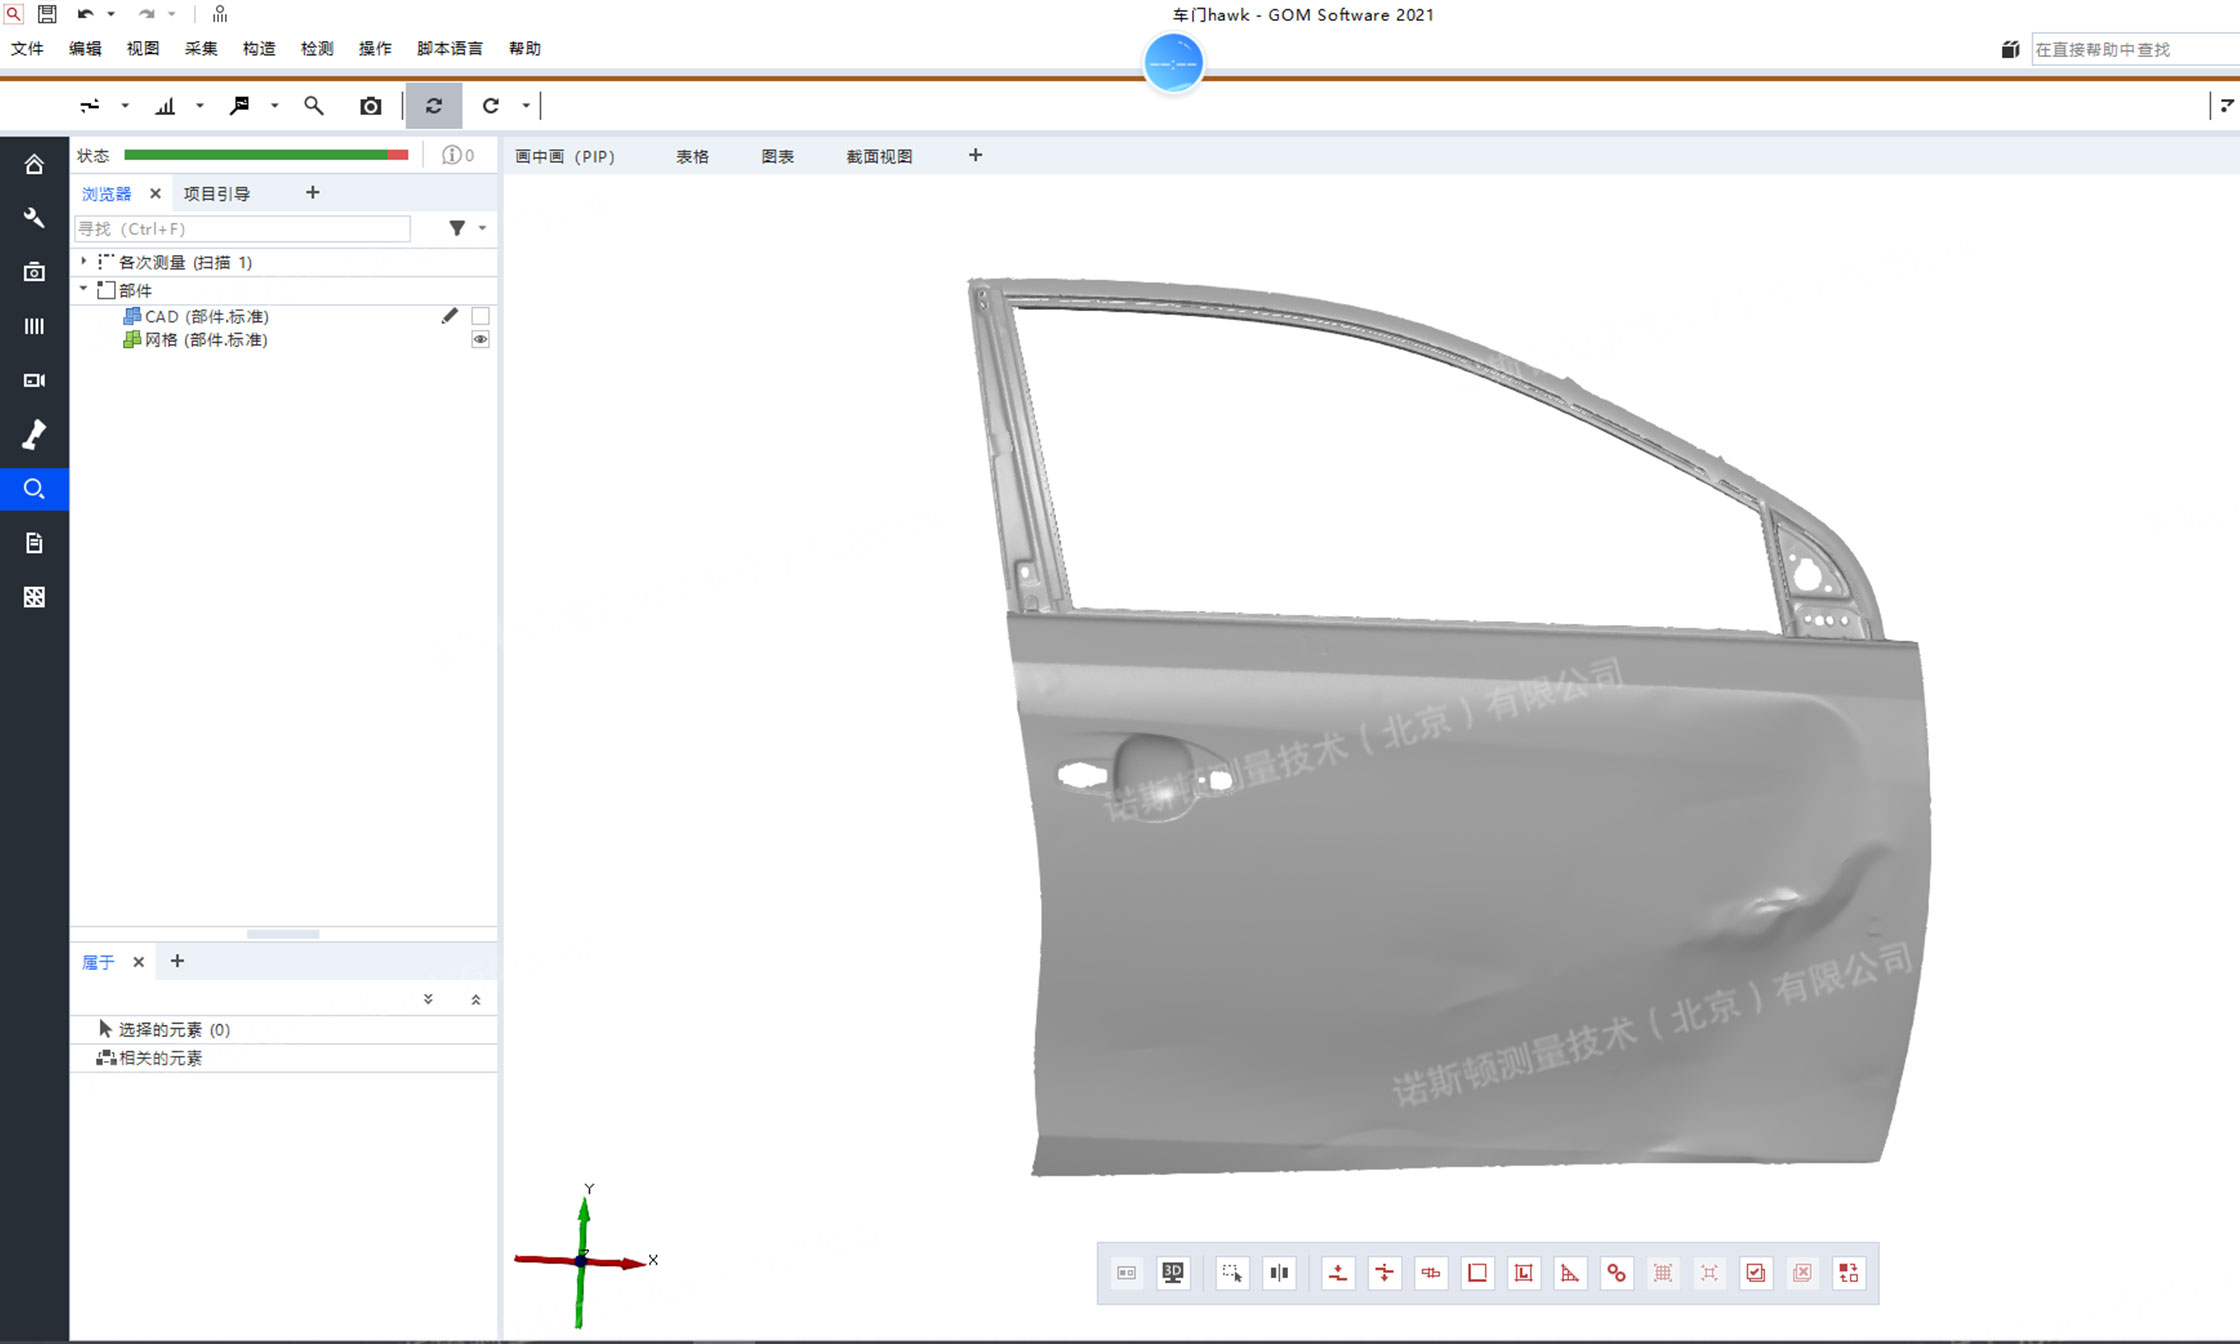Expand the 各次测量 tree node
The height and width of the screenshot is (1344, 2240).
(84, 261)
